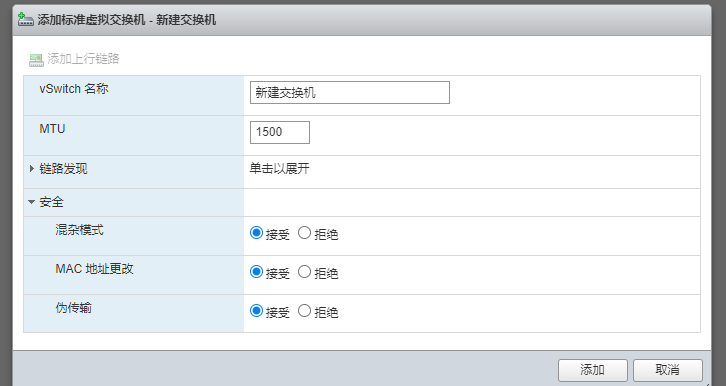Focus the vSwitch 名称 text field

click(x=350, y=93)
